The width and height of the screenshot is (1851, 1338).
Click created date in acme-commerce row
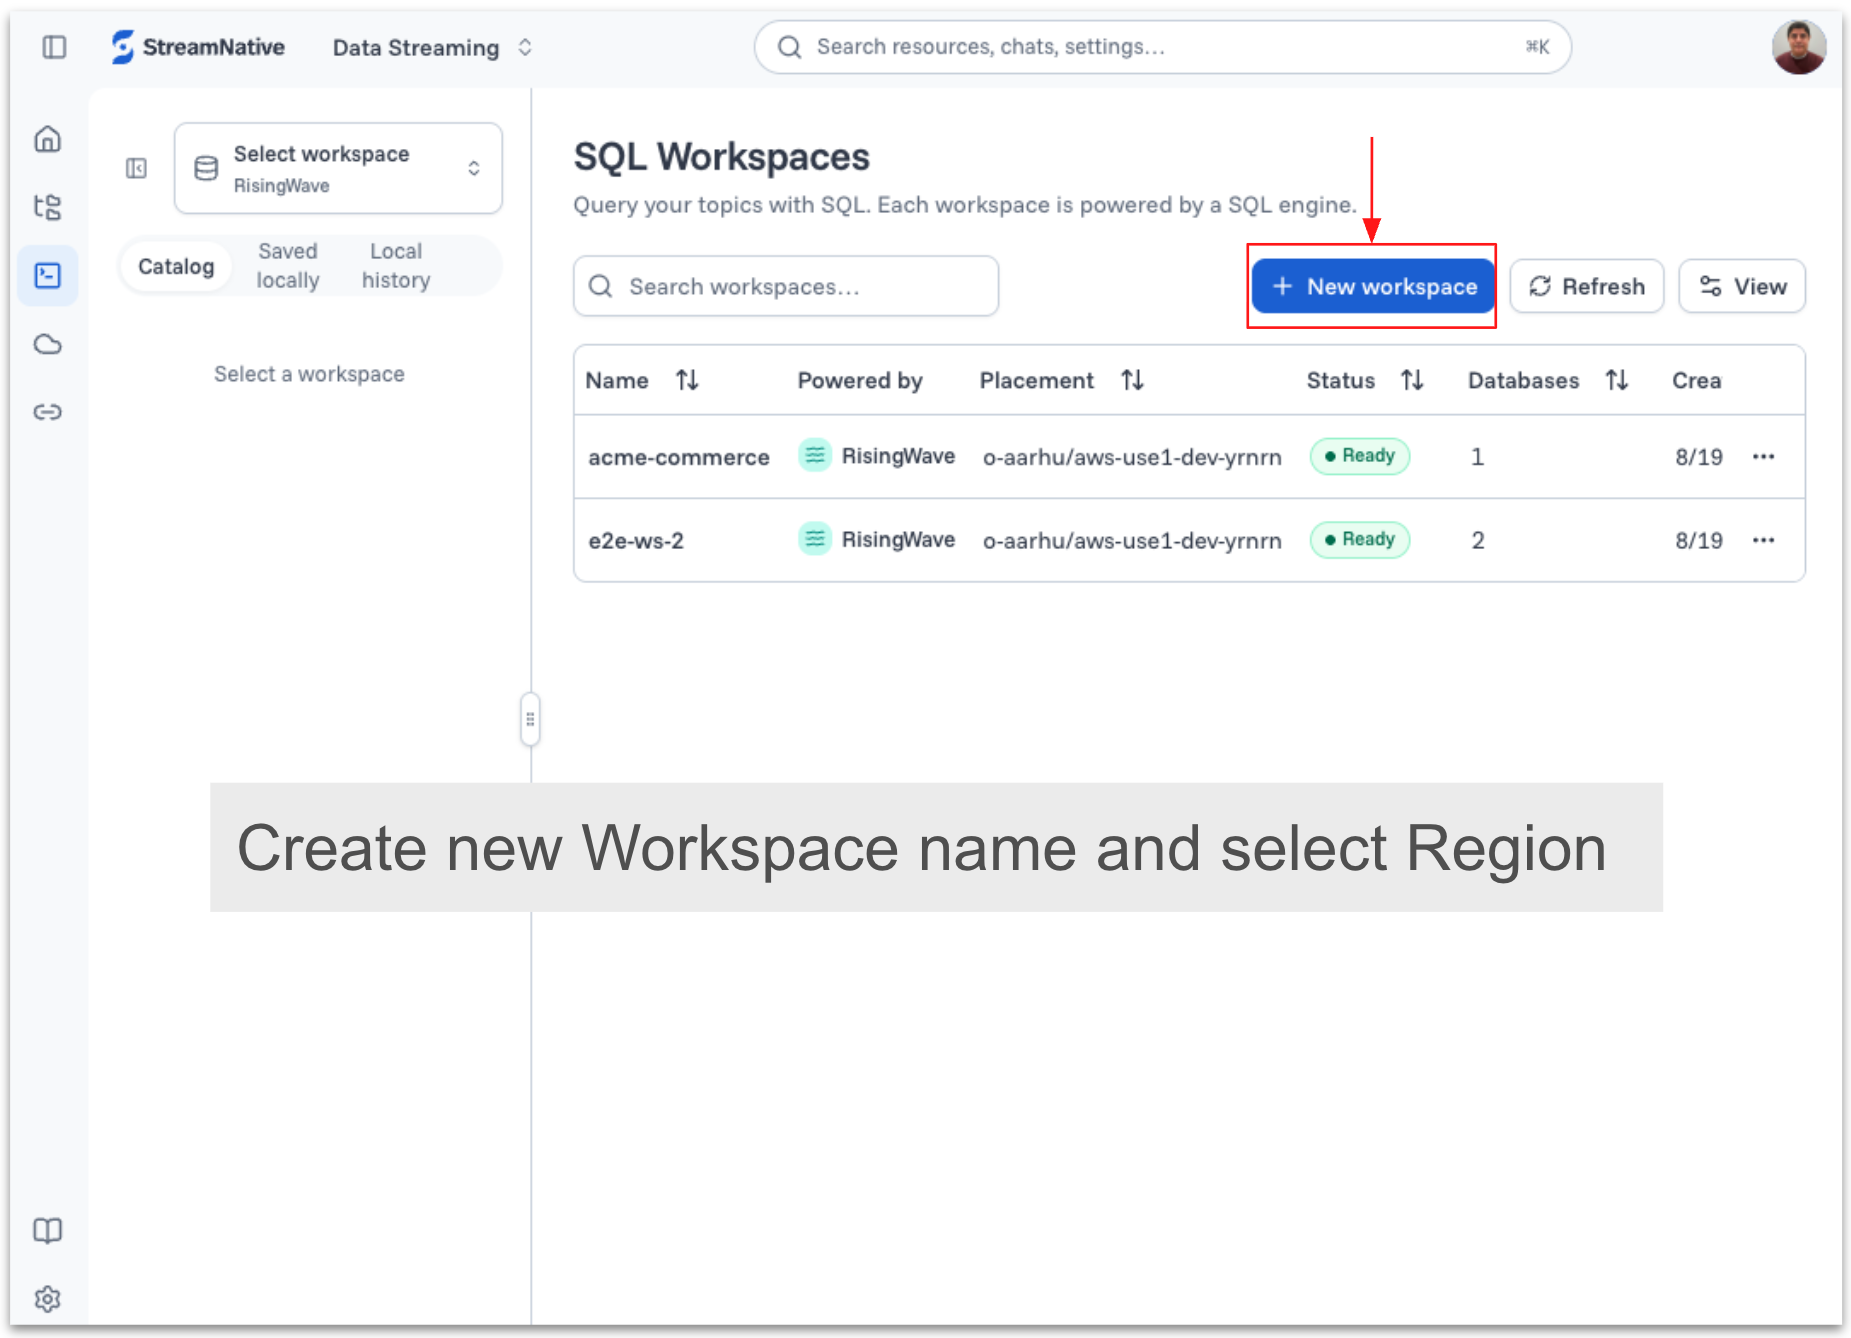[x=1699, y=457]
